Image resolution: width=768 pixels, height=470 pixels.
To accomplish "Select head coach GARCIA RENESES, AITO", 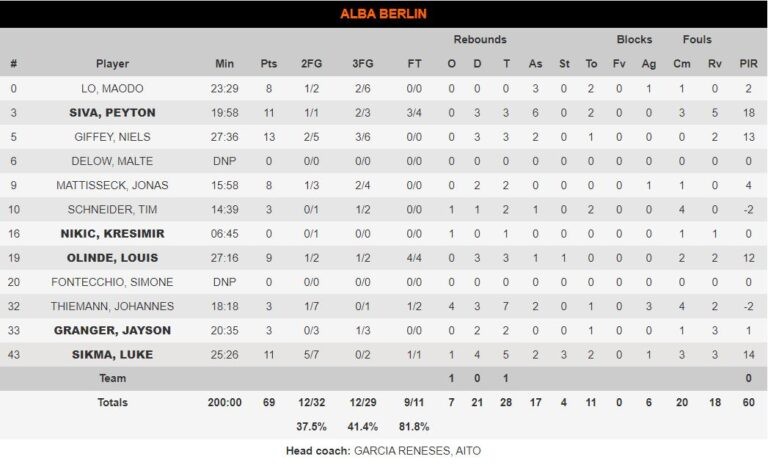I will 417,451.
